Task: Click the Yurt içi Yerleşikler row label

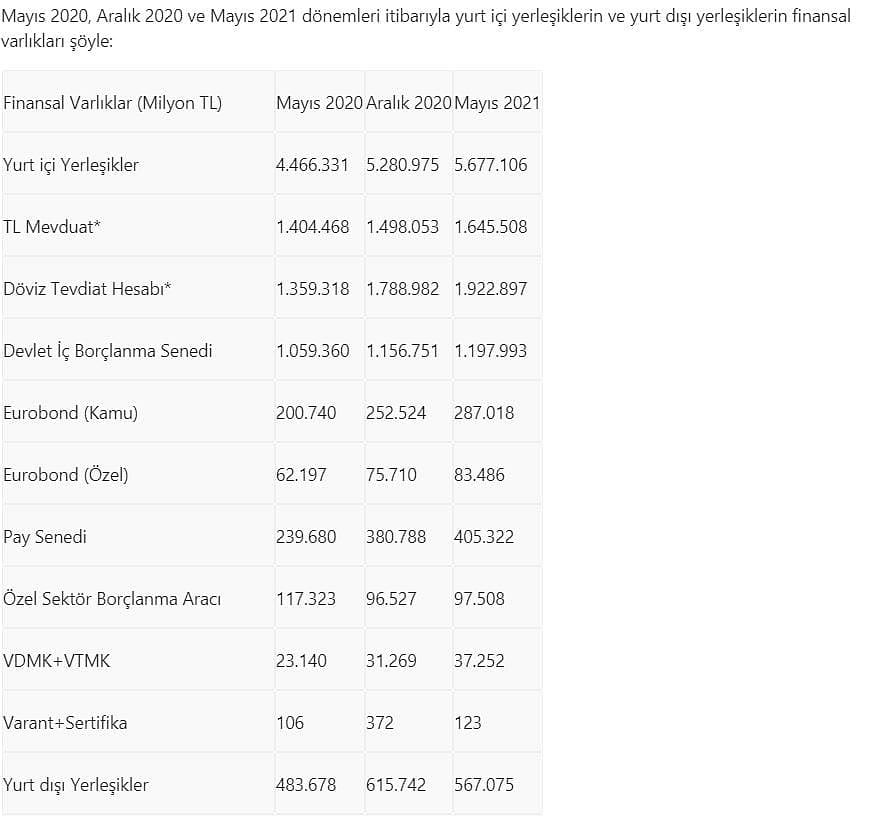Action: tap(71, 165)
